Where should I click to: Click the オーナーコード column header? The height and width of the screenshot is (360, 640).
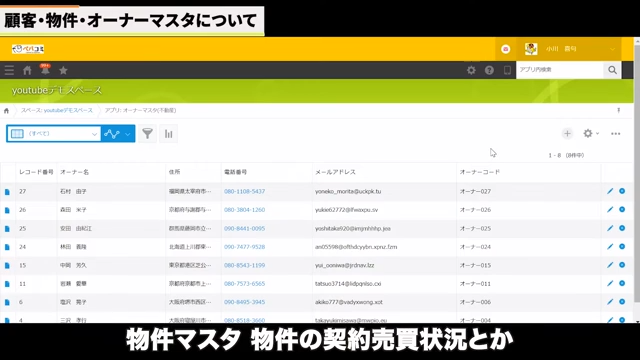pyautogui.click(x=480, y=172)
